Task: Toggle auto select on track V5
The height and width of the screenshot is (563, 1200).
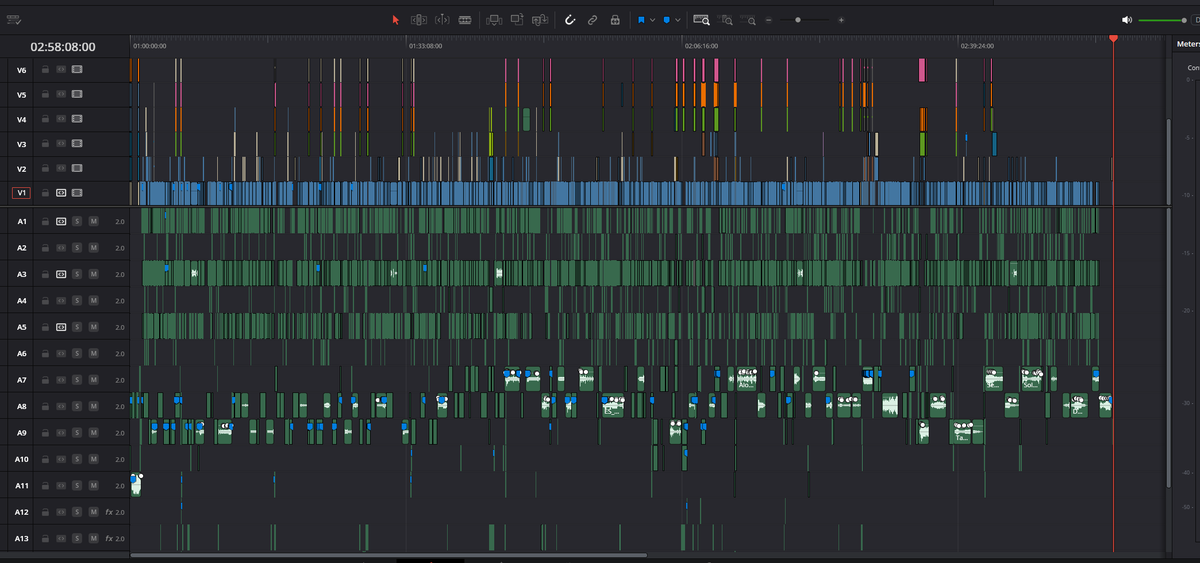Action: [x=61, y=94]
